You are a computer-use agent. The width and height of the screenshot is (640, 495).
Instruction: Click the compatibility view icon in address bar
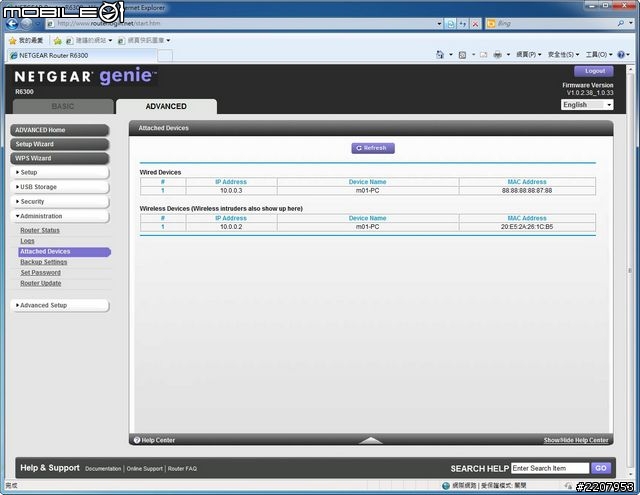(451, 24)
